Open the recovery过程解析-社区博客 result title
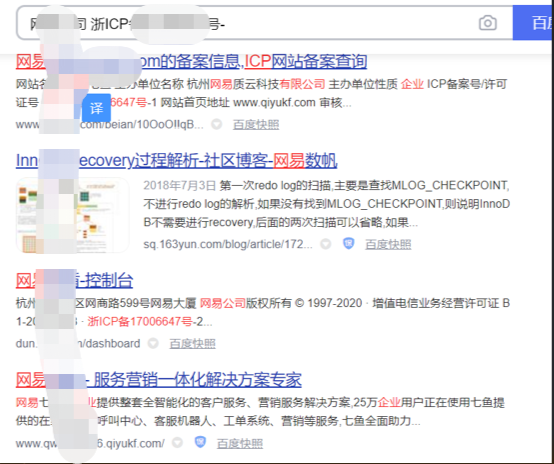Viewport: 554px width, 464px height. 176,160
